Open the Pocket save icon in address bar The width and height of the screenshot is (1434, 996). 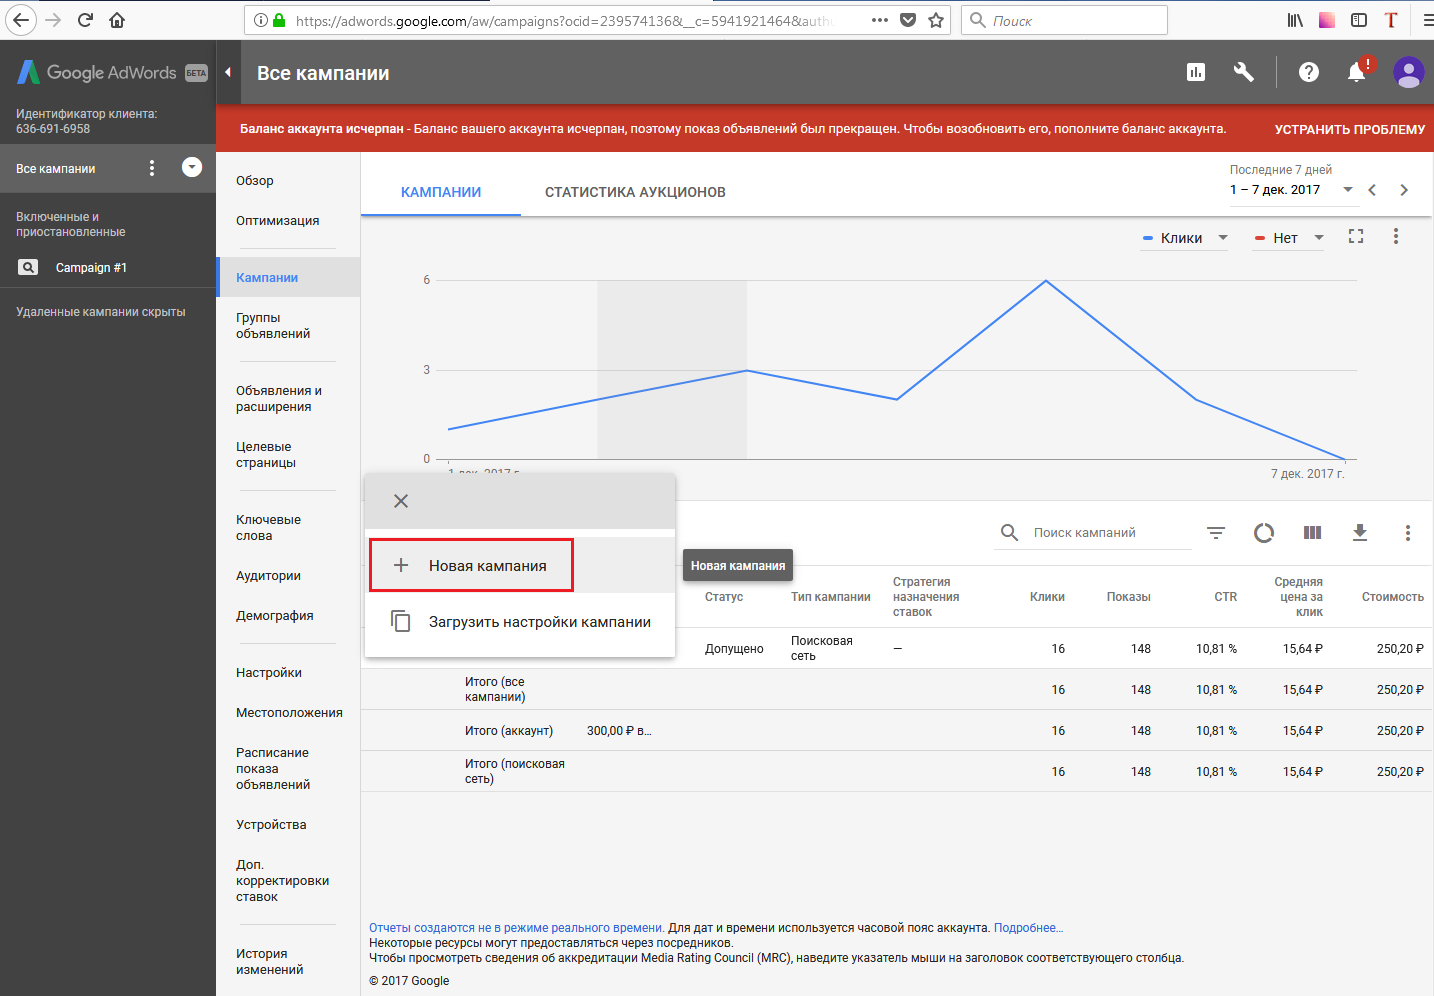coord(908,20)
